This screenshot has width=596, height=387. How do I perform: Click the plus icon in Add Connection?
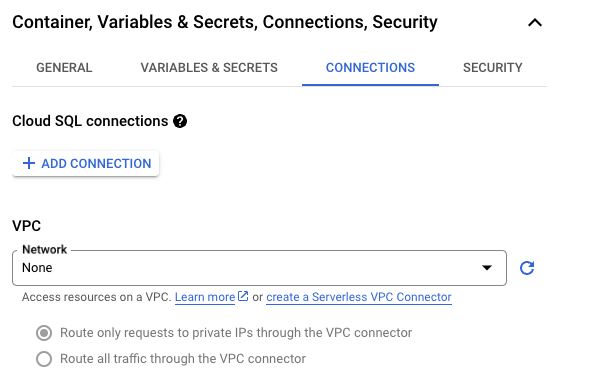[29, 163]
